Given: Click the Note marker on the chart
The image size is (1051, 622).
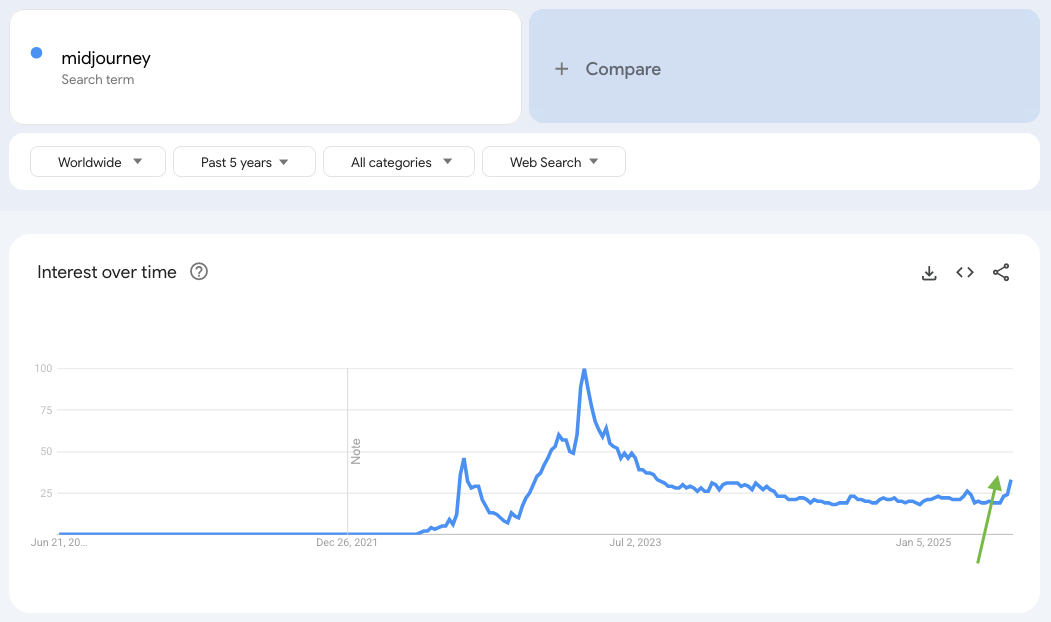Looking at the screenshot, I should point(356,452).
